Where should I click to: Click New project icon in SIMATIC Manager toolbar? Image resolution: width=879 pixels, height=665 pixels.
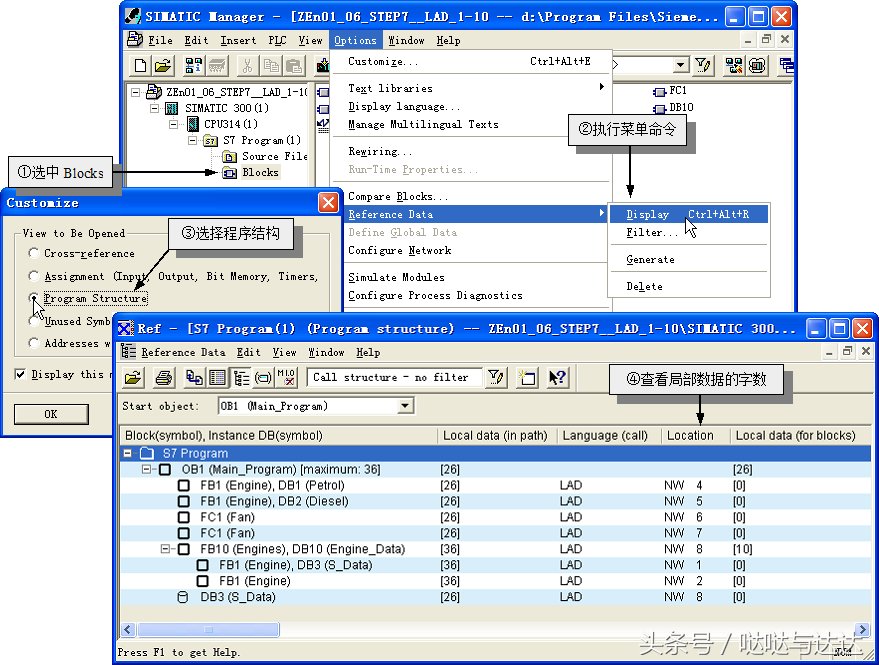[x=140, y=66]
